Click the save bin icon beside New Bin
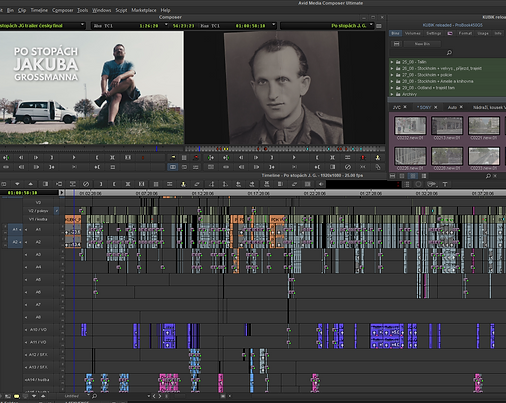The width and height of the screenshot is (506, 403). click(396, 44)
